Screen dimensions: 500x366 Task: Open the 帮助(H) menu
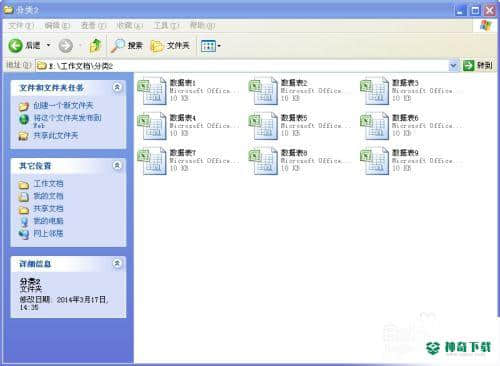202,26
